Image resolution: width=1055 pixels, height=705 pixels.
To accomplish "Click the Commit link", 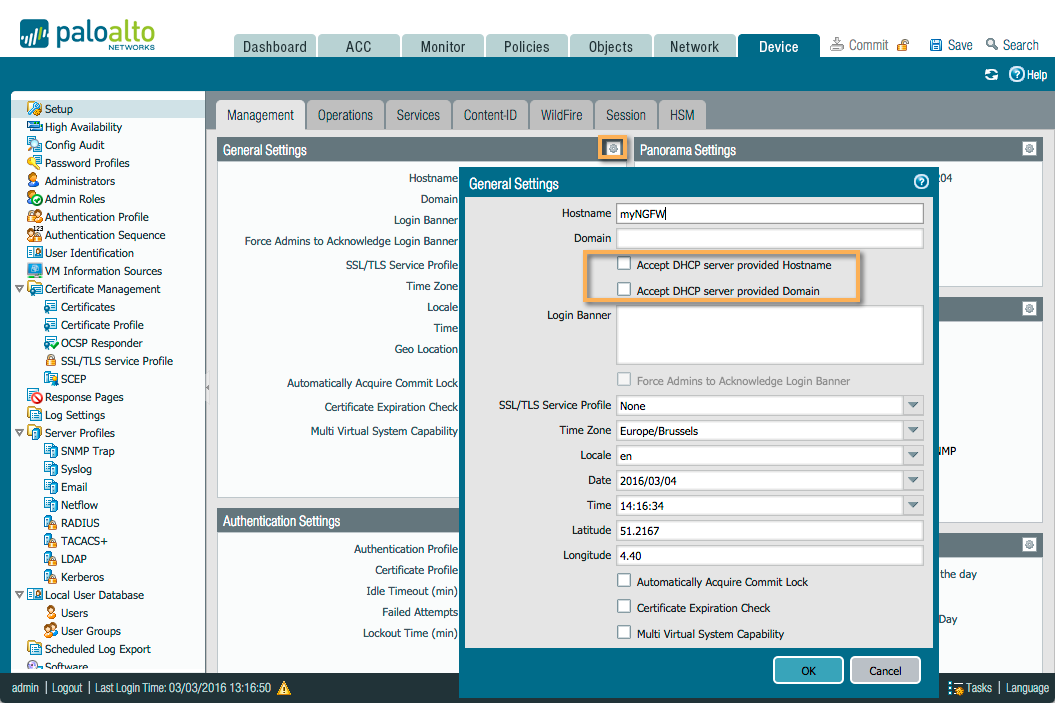I will 859,45.
